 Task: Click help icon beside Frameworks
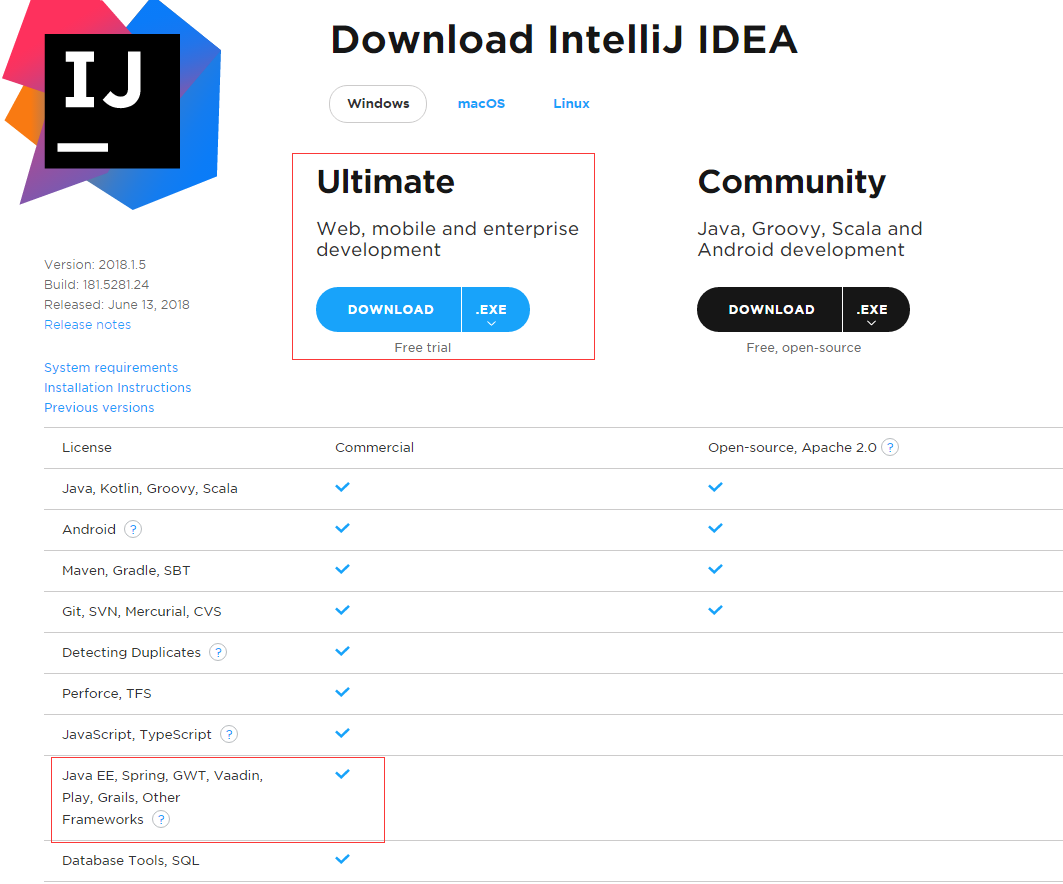[161, 820]
